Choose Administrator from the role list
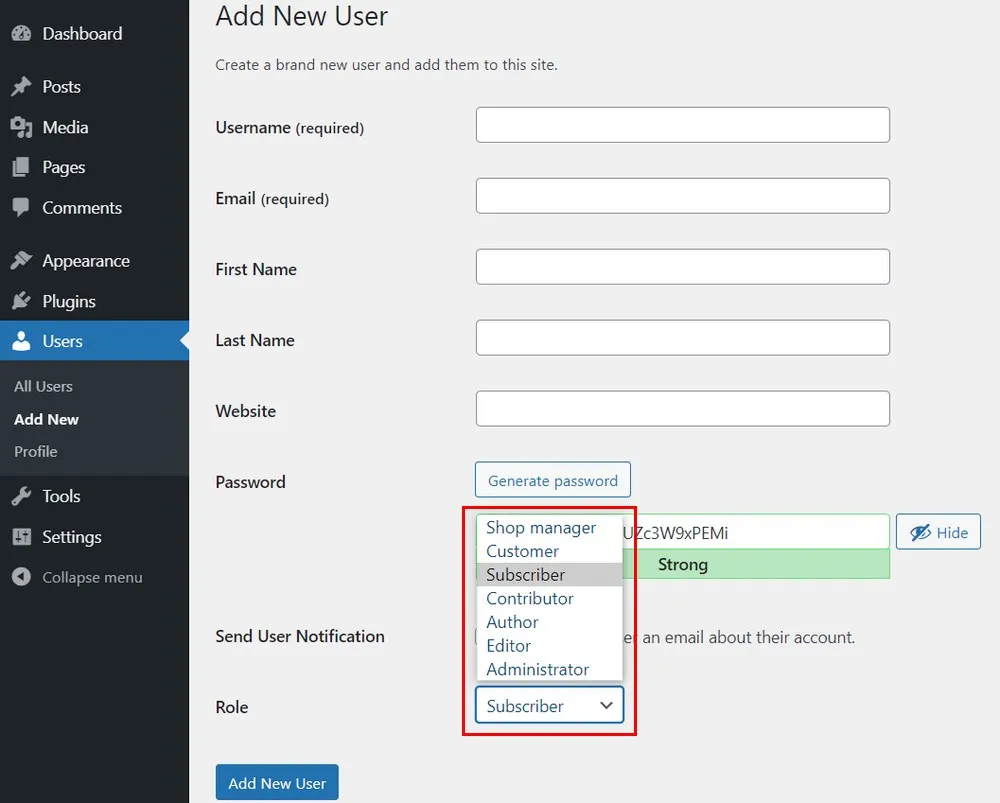 click(537, 669)
